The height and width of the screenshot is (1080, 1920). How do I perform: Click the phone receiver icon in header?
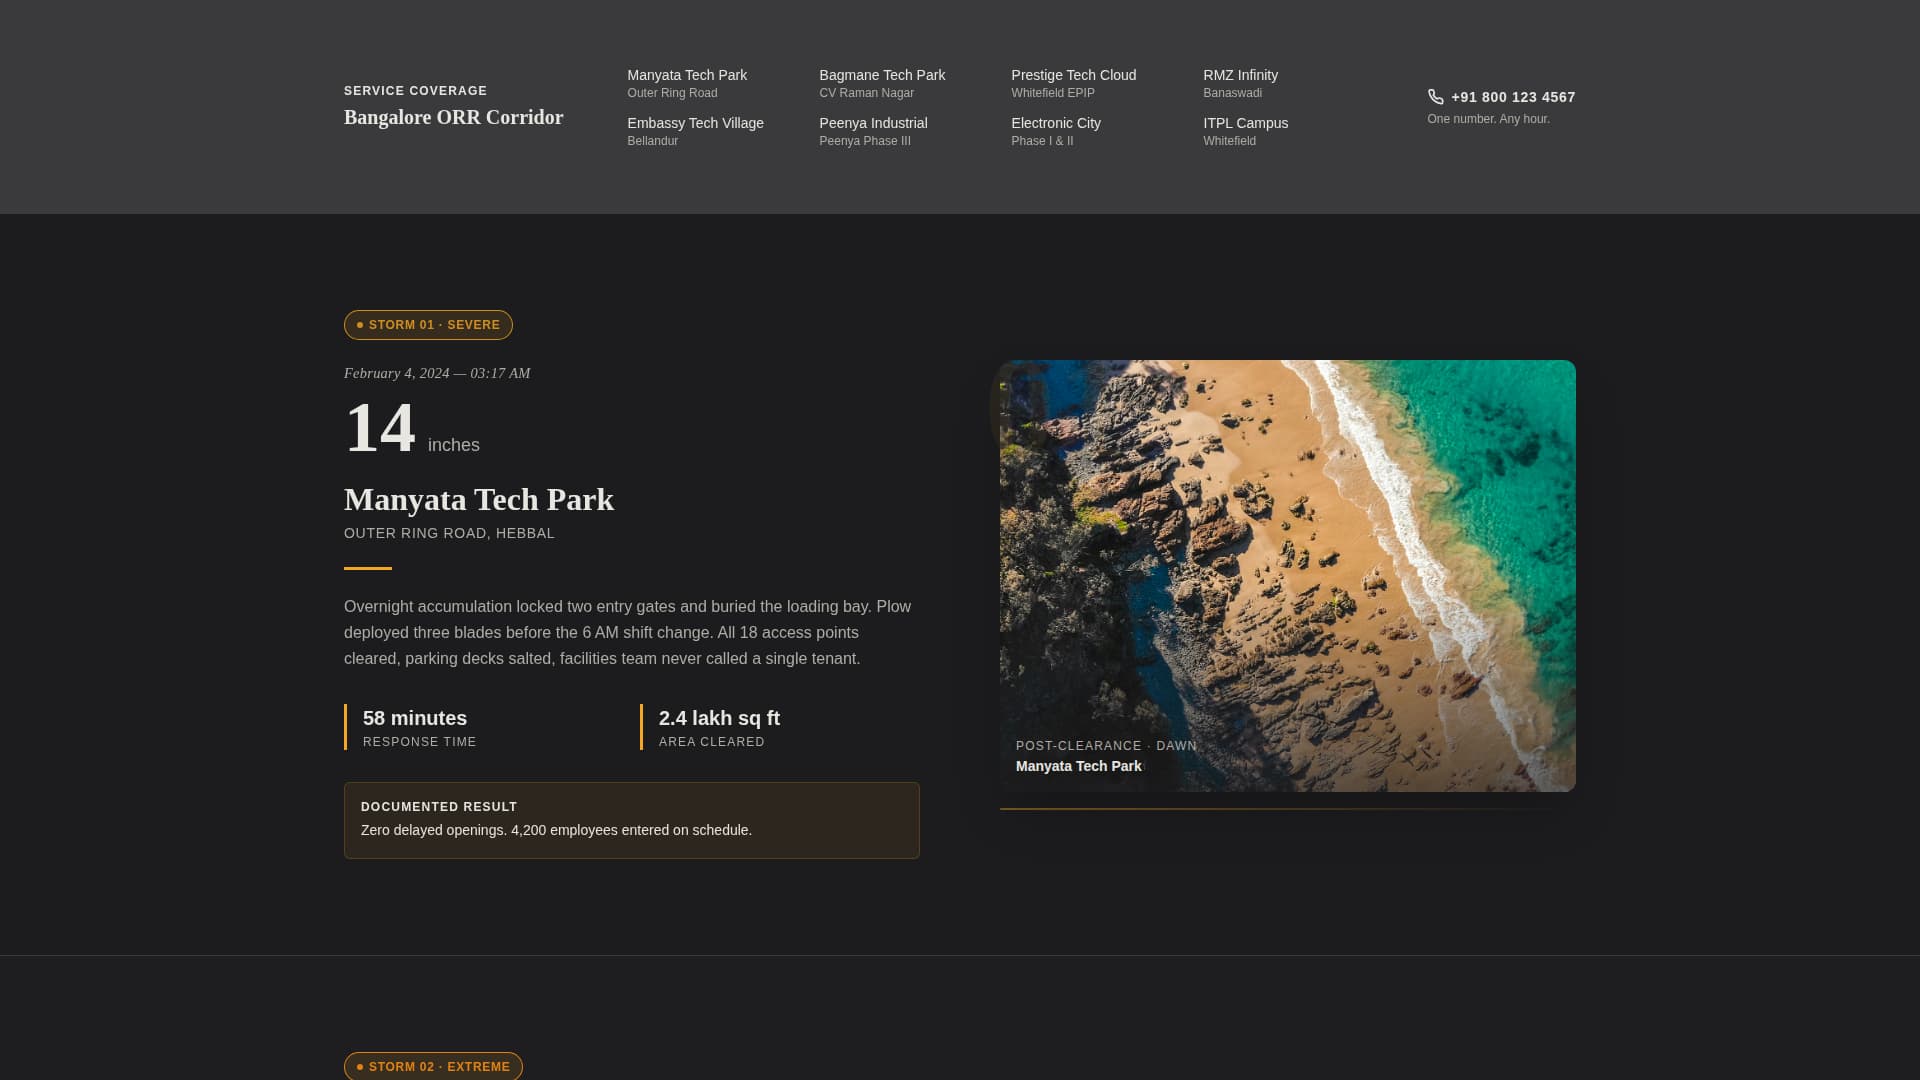(x=1435, y=97)
